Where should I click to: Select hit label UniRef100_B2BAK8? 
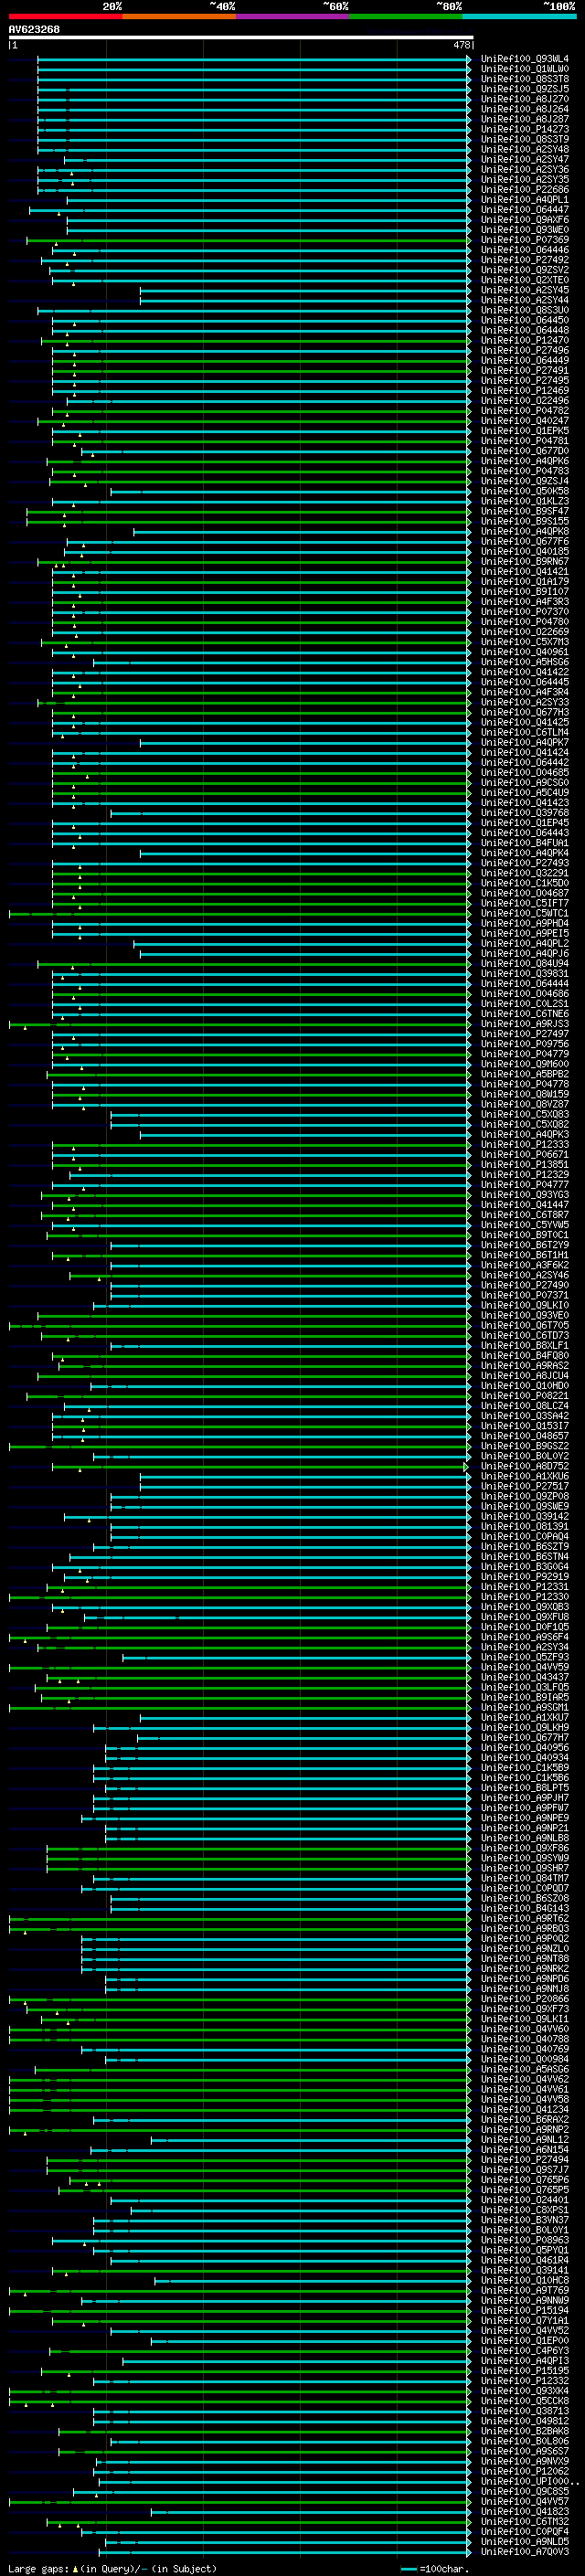(x=525, y=2431)
